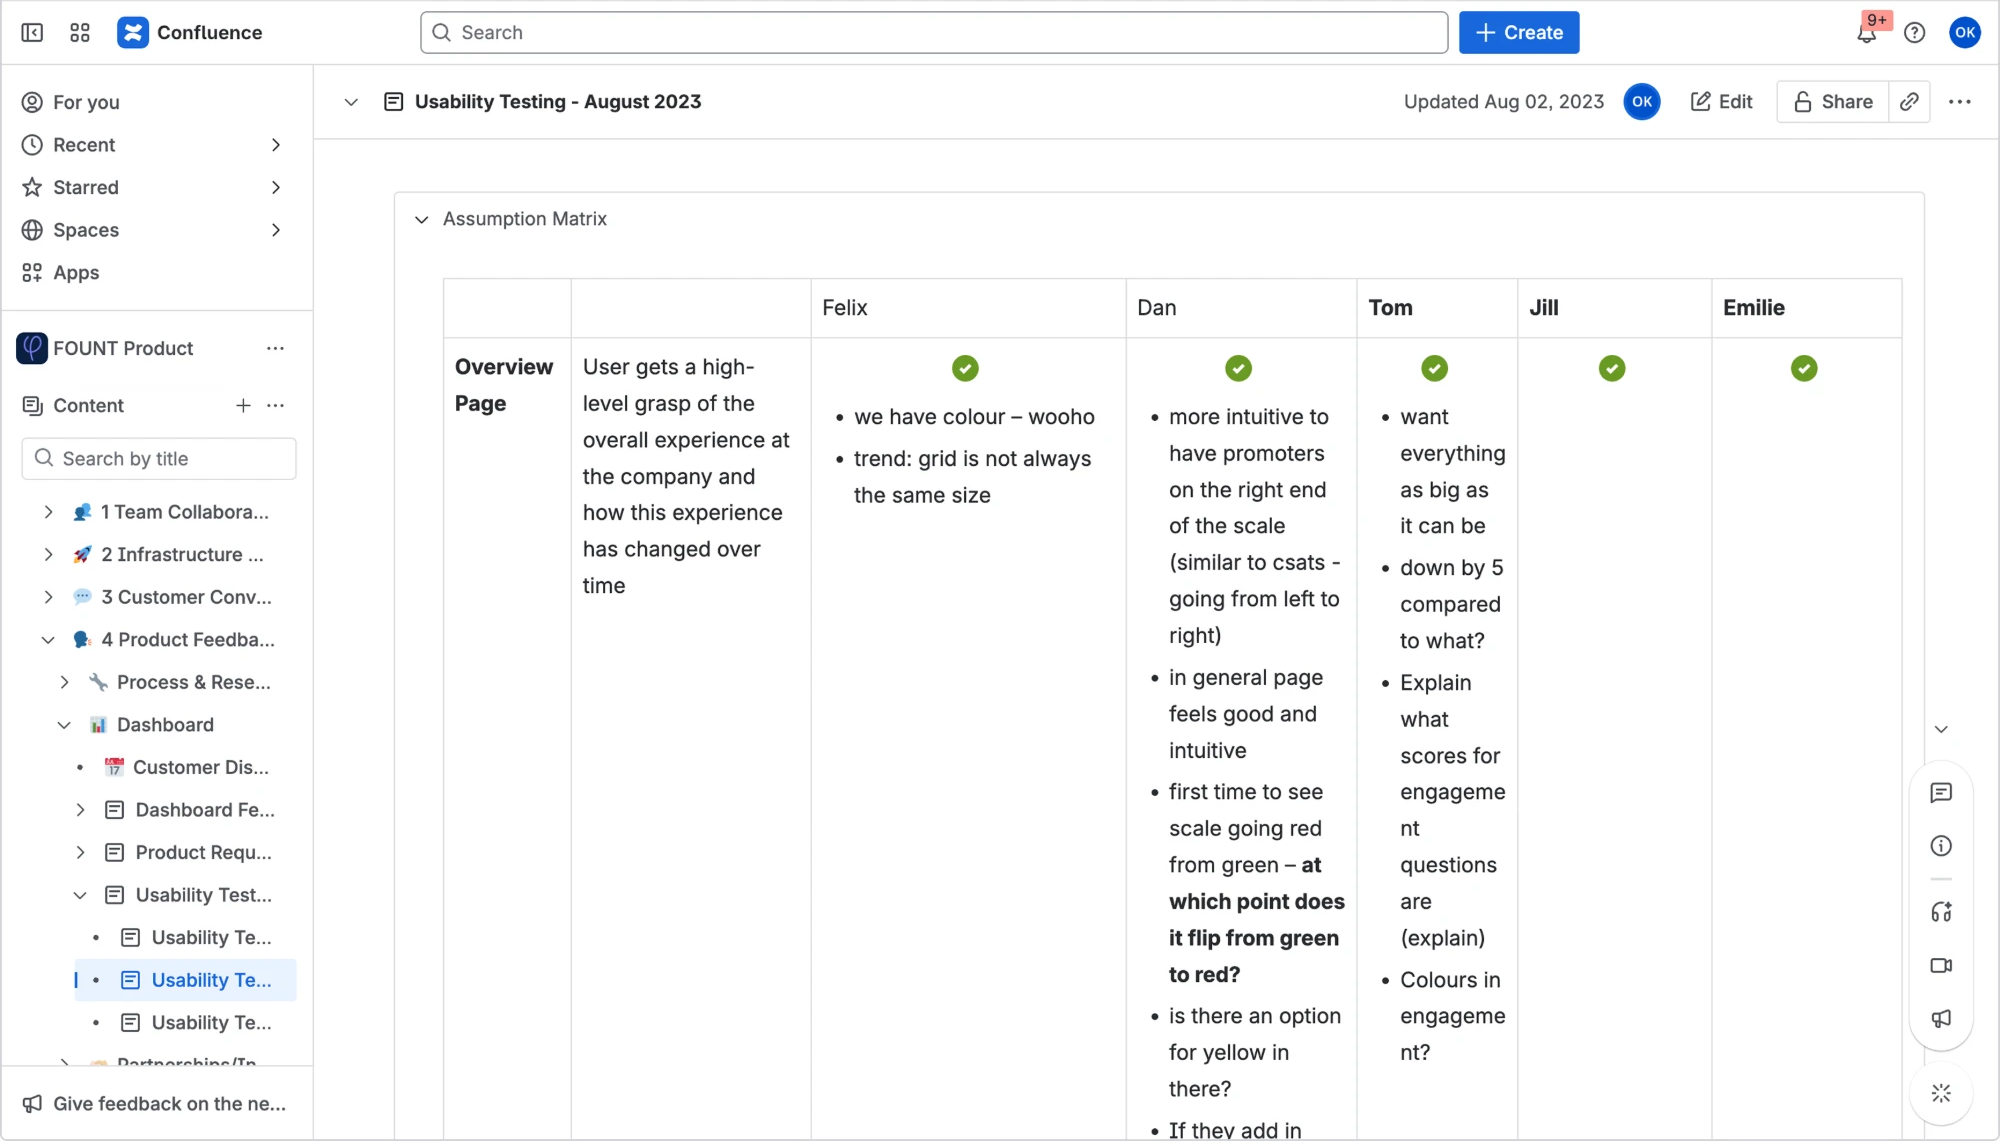Click the video camera icon in right rail
Viewport: 2000px width, 1141px height.
tap(1941, 965)
